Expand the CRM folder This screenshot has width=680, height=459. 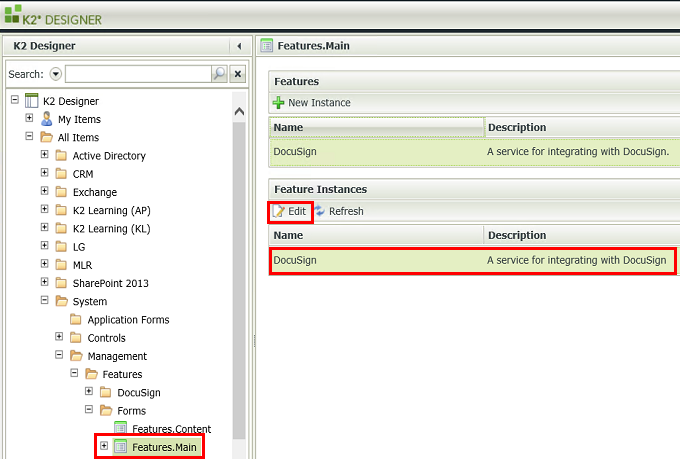tap(44, 173)
